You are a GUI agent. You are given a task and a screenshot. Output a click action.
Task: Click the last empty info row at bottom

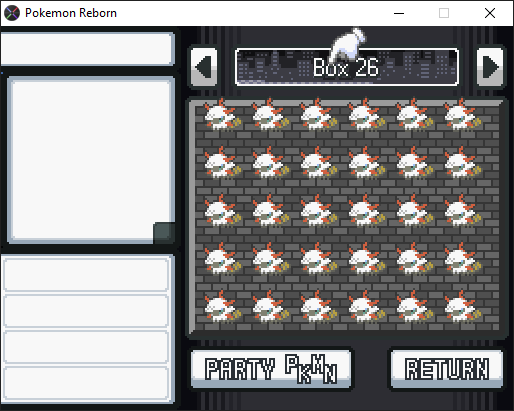click(x=87, y=383)
